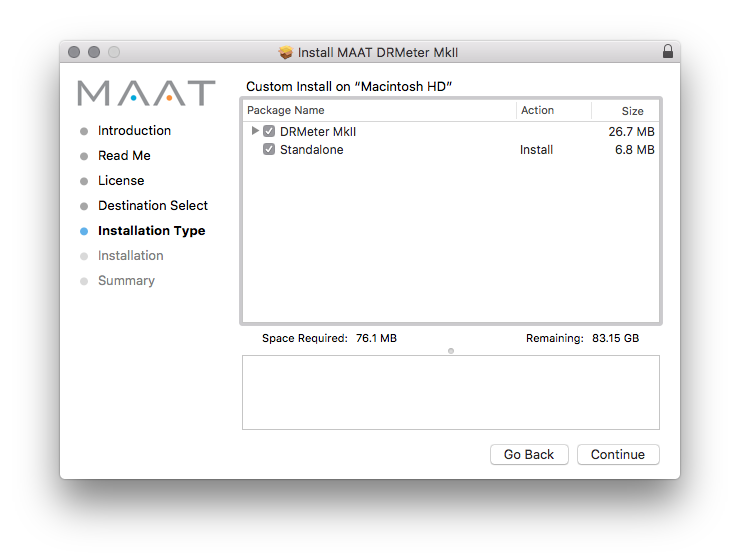Uncheck the Standalone package checkbox
This screenshot has width=738, height=555.
269,150
